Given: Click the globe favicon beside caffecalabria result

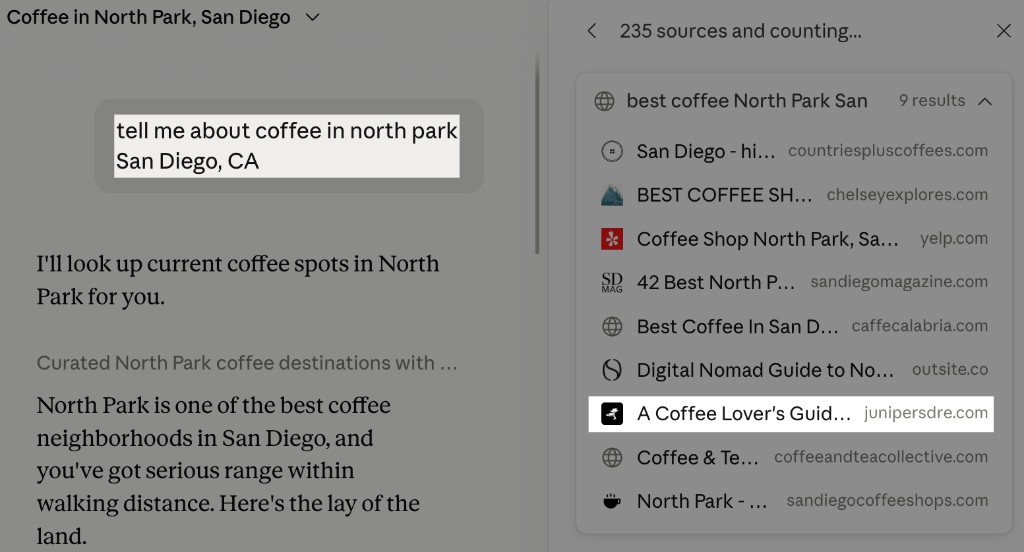Looking at the screenshot, I should pyautogui.click(x=612, y=326).
